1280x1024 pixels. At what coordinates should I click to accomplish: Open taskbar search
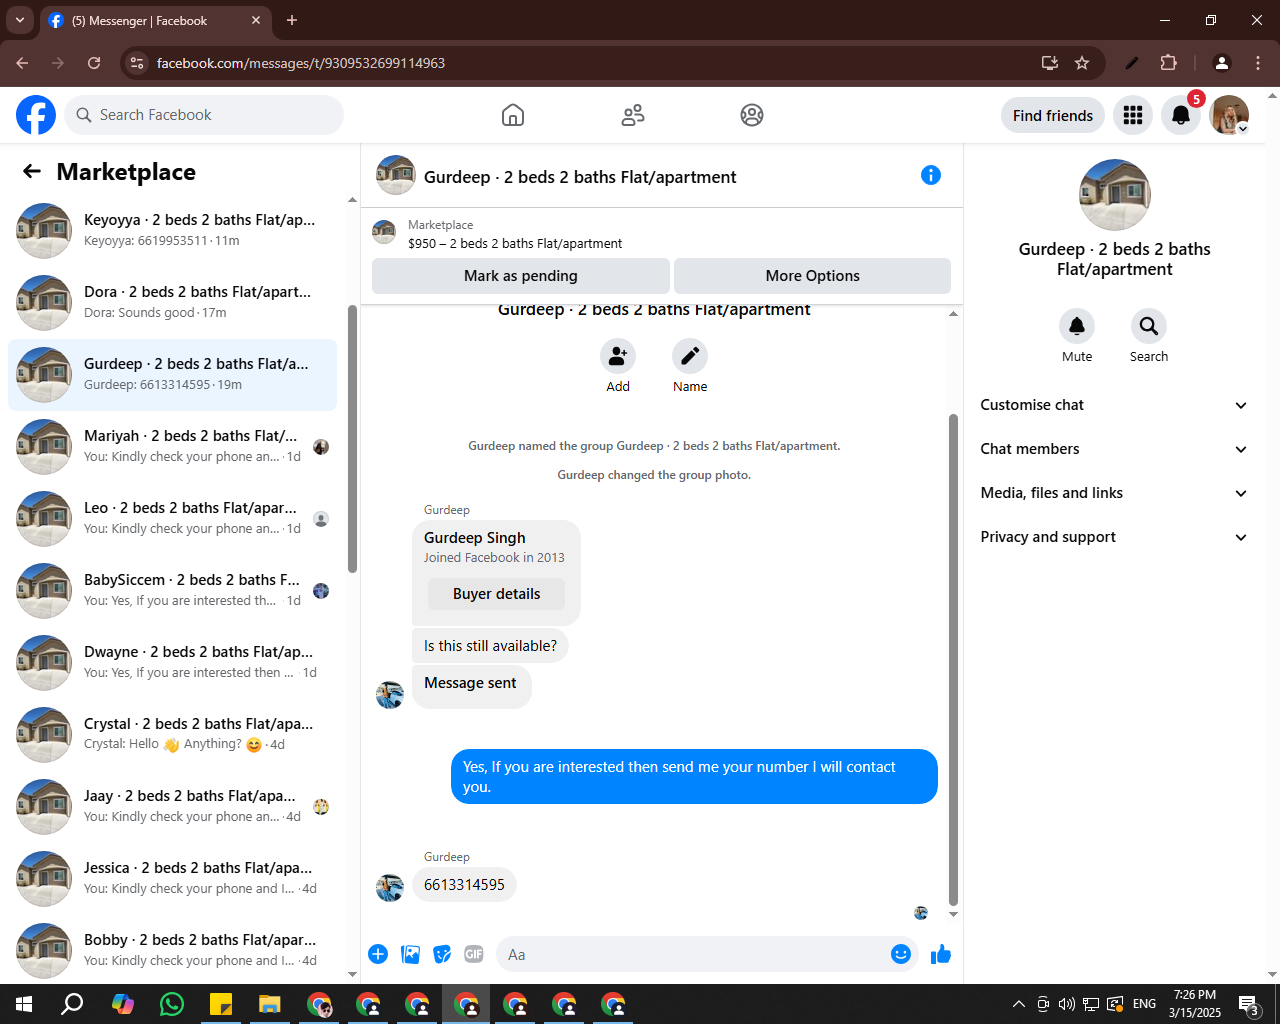pyautogui.click(x=72, y=1004)
